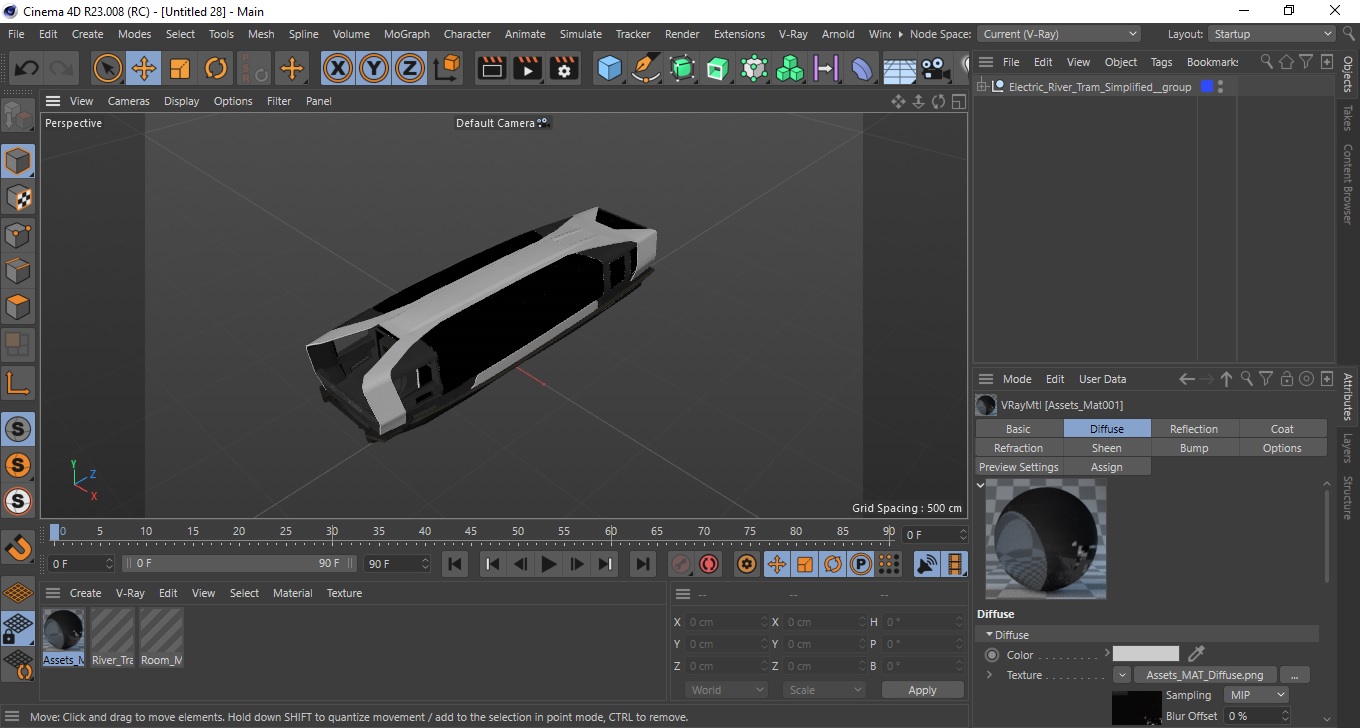Image resolution: width=1360 pixels, height=728 pixels.
Task: Pick color with the eyedropper
Action: tap(1195, 654)
